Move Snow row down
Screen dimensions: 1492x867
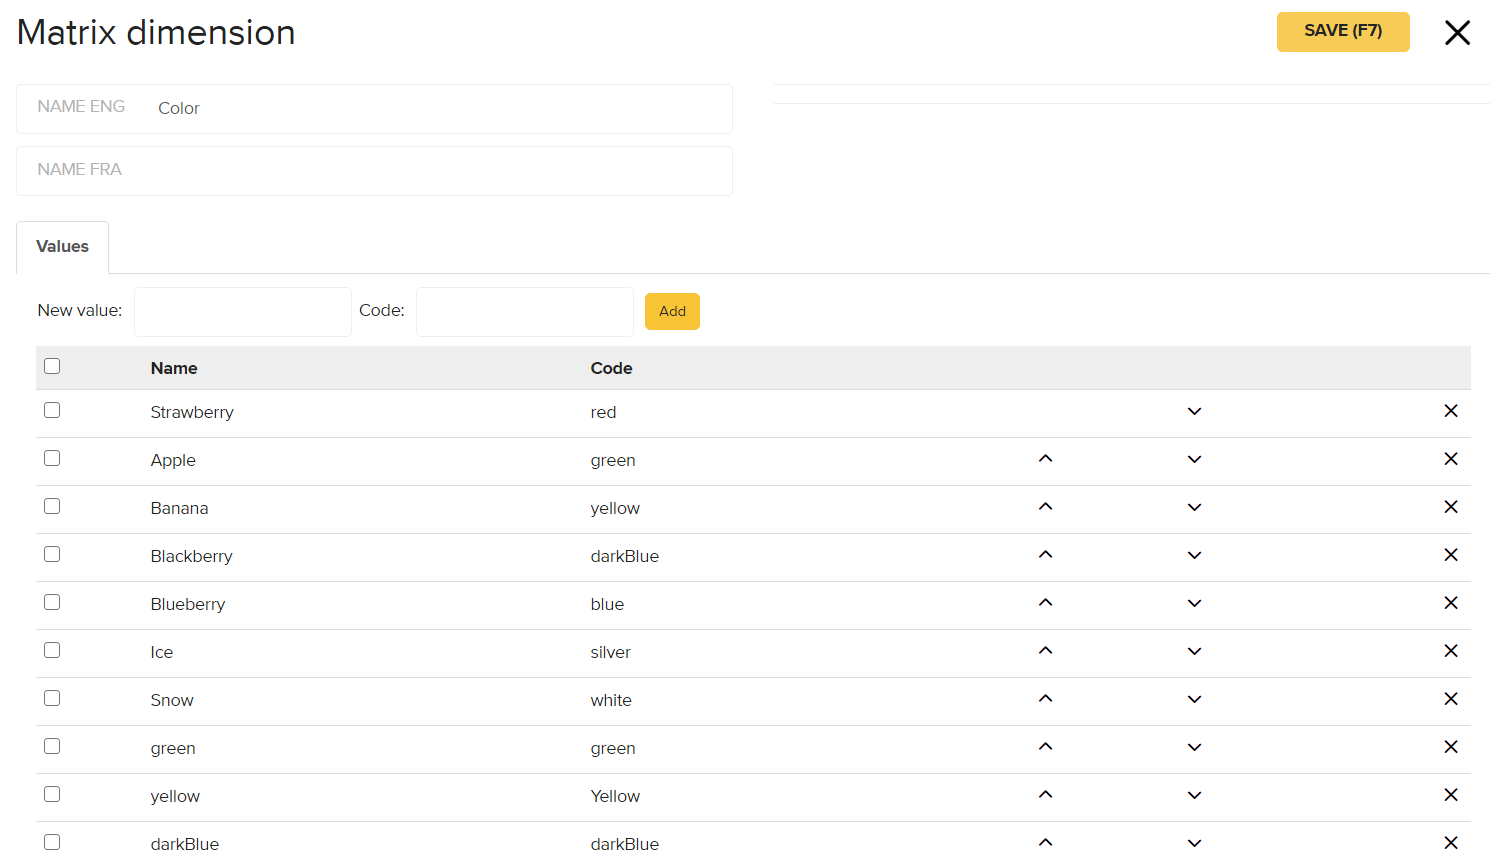pos(1194,700)
